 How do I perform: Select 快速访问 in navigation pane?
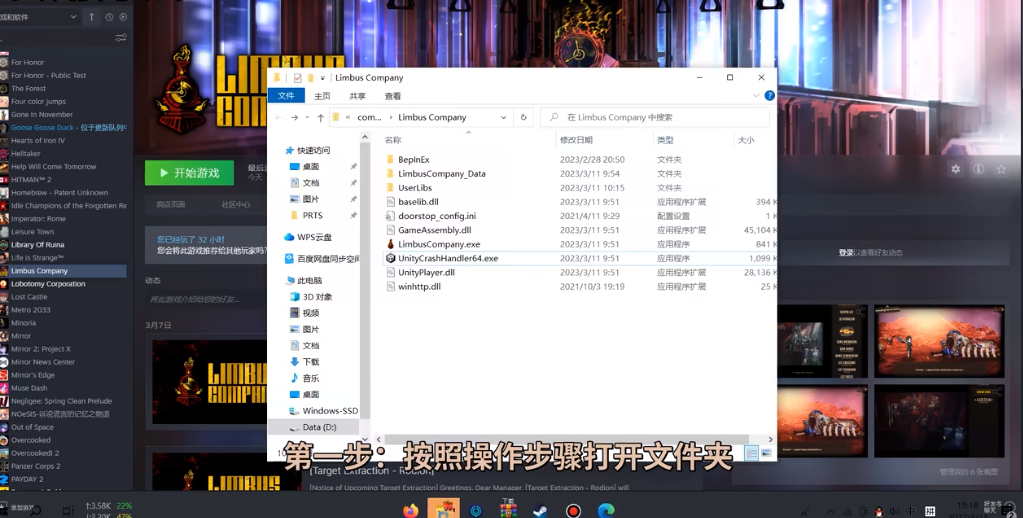313,150
